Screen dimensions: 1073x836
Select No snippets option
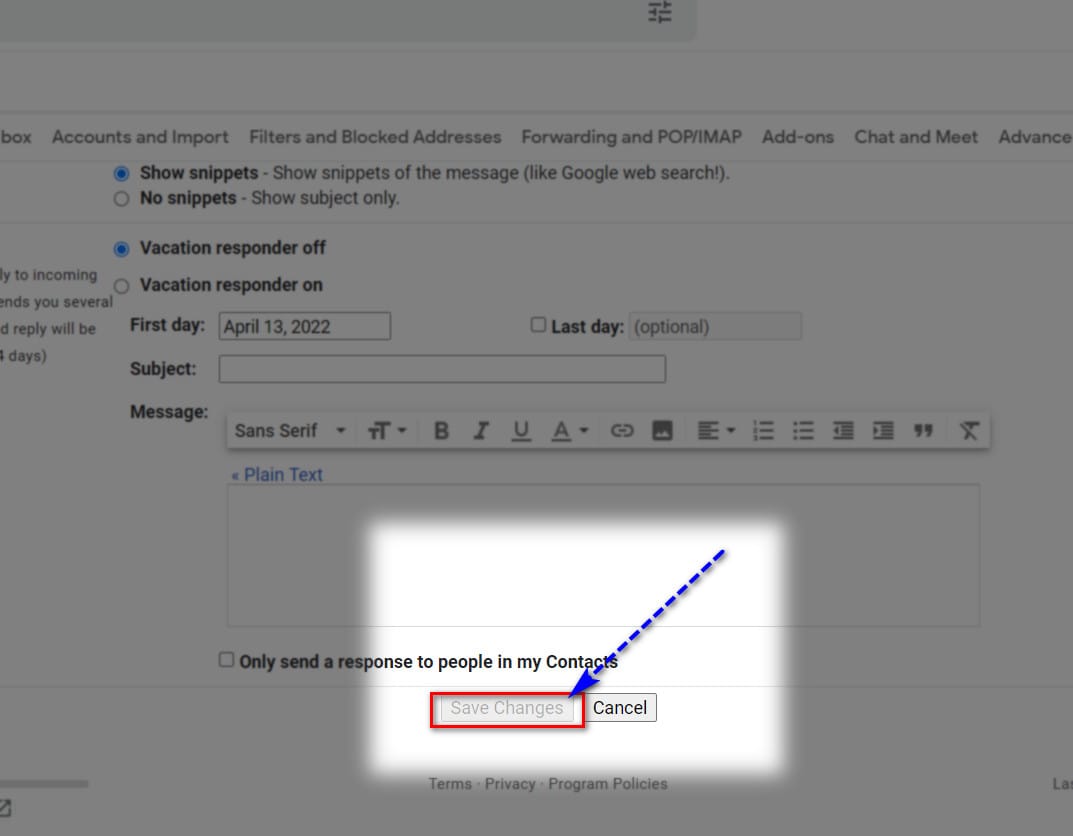pos(121,198)
